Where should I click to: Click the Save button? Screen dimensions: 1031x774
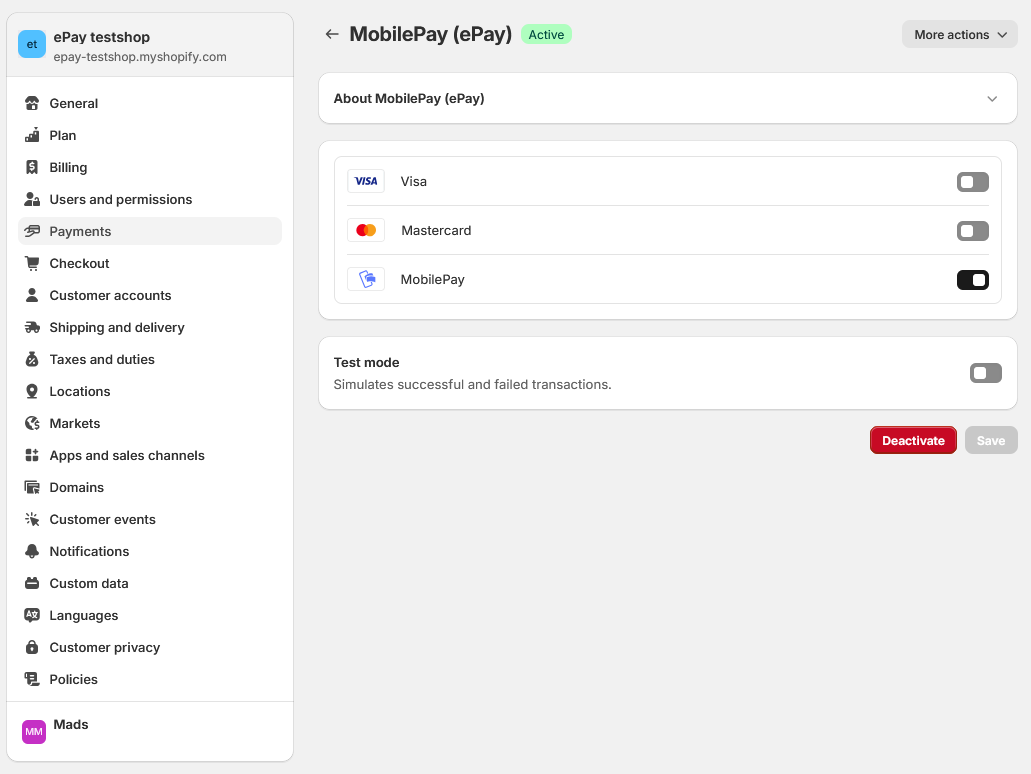coord(990,441)
